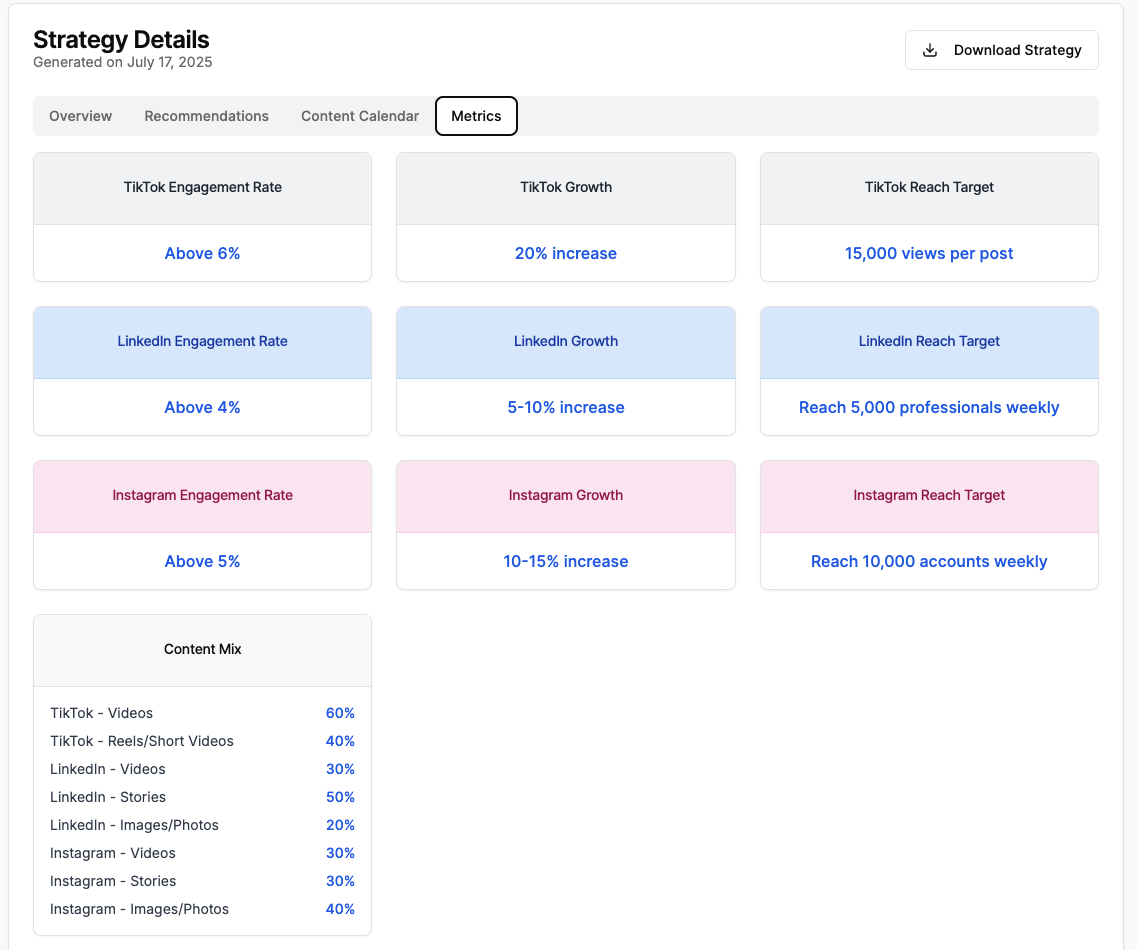Click the 'LinkedIn - Images/Photos' row label
Viewport: 1137px width, 950px height.
tap(134, 825)
